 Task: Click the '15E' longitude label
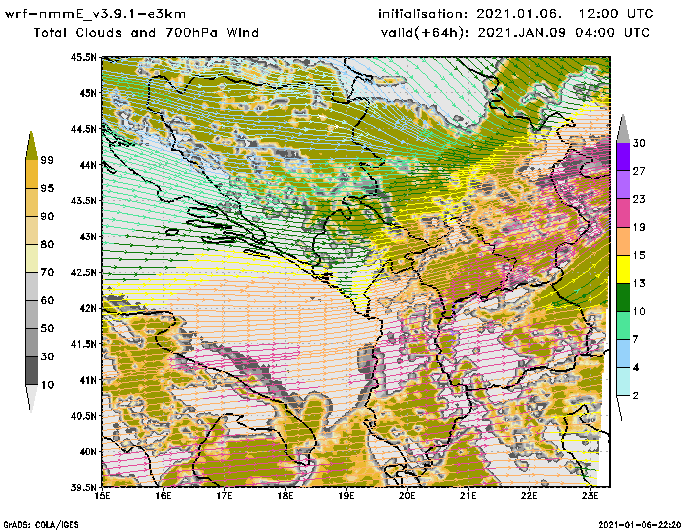pyautogui.click(x=103, y=496)
